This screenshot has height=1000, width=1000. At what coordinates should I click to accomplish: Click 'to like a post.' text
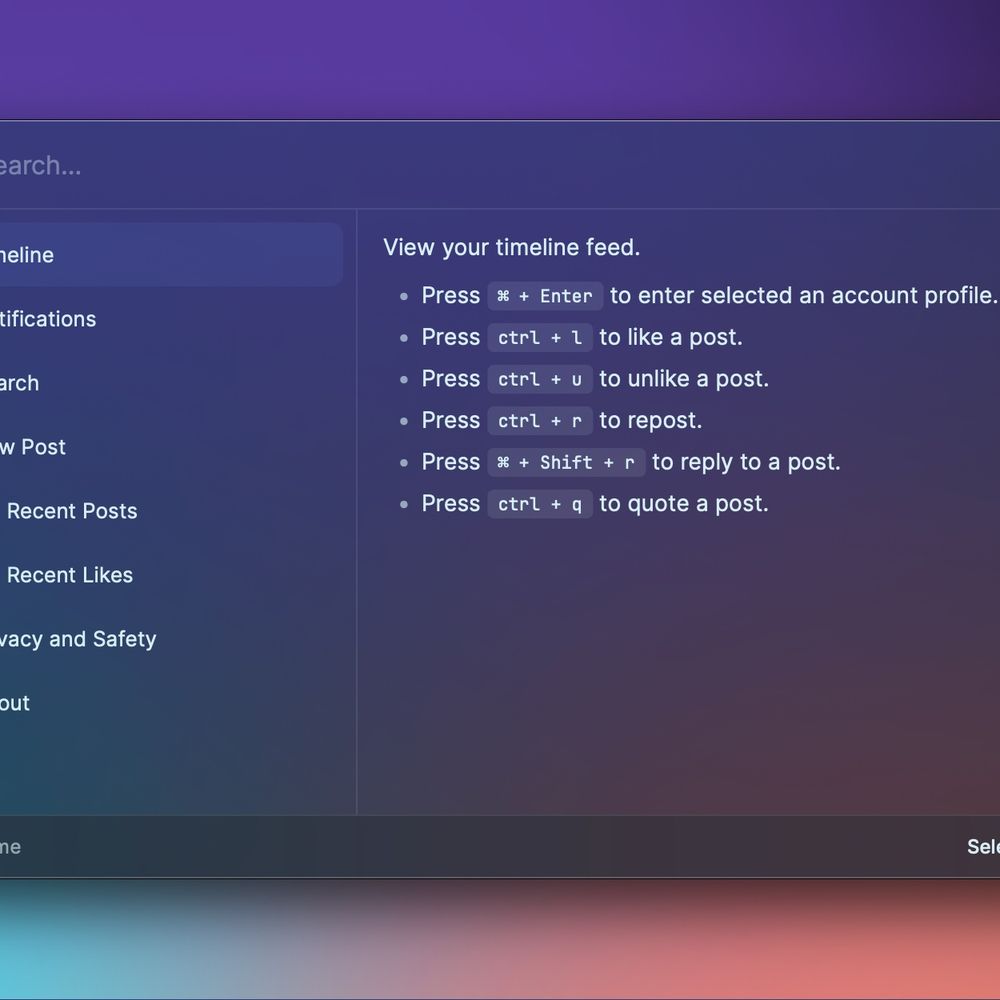coord(671,337)
